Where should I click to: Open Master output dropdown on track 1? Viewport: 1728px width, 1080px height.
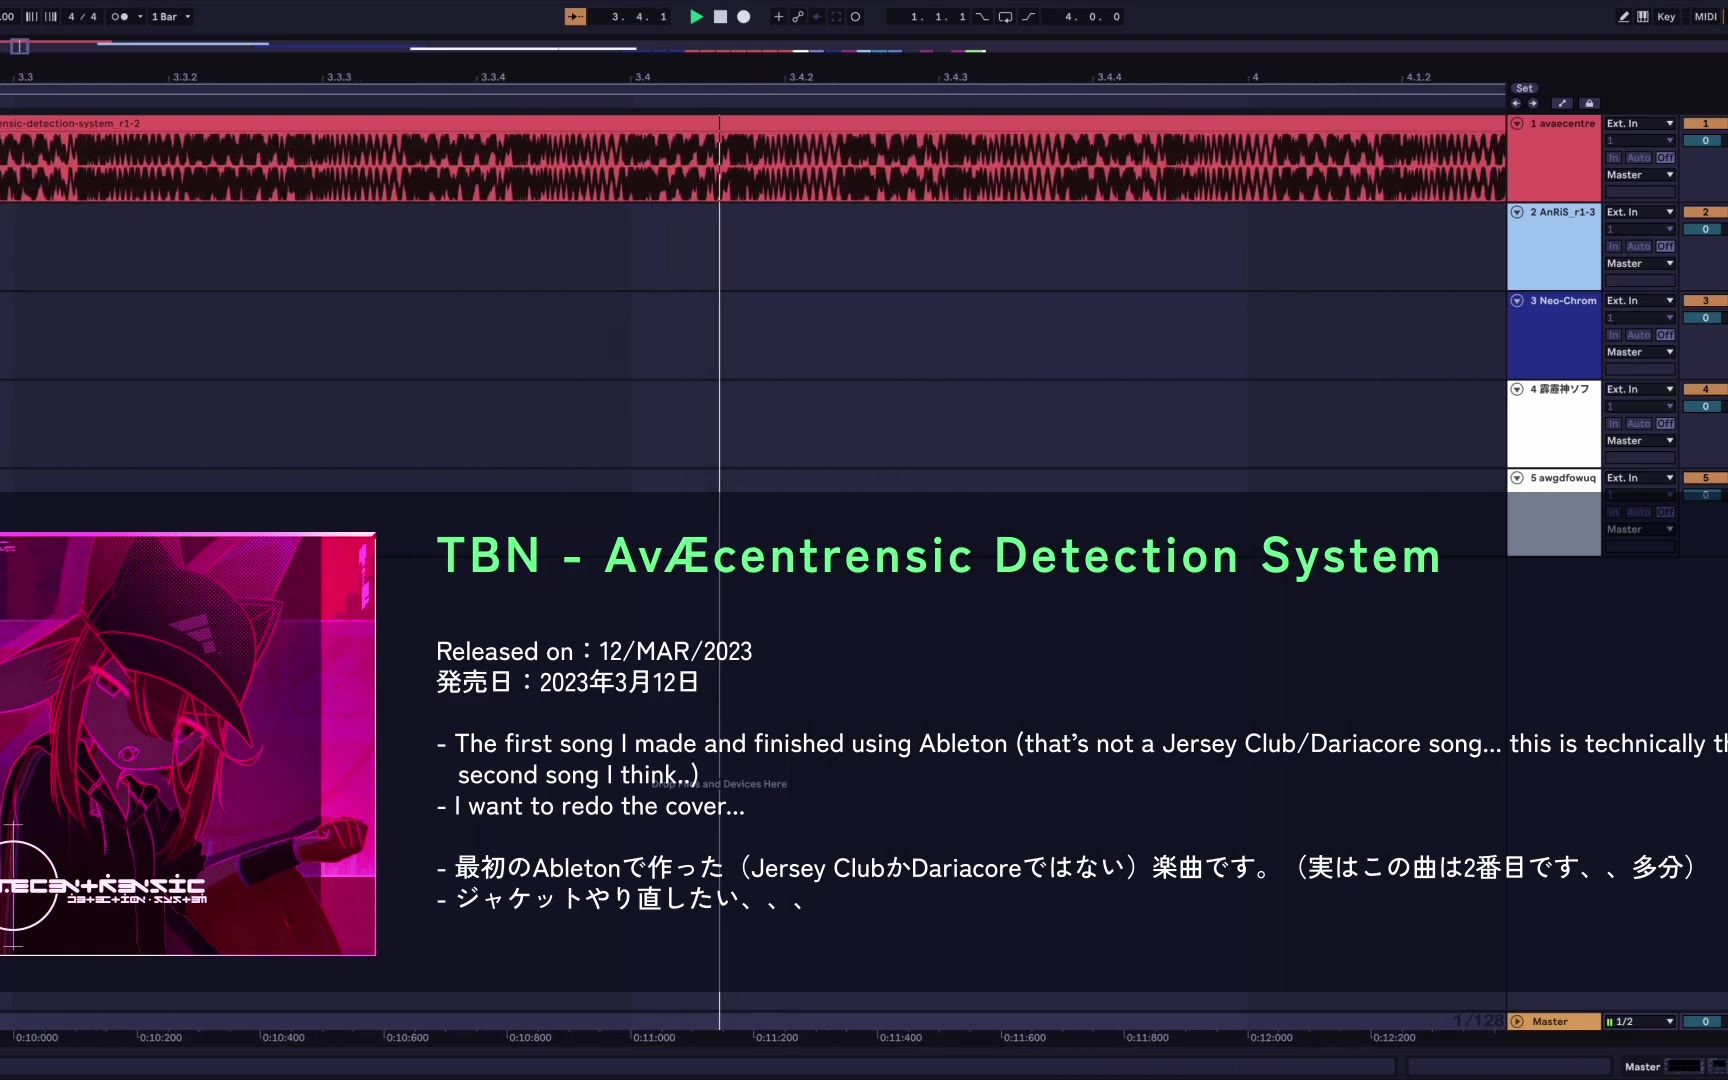coord(1640,175)
